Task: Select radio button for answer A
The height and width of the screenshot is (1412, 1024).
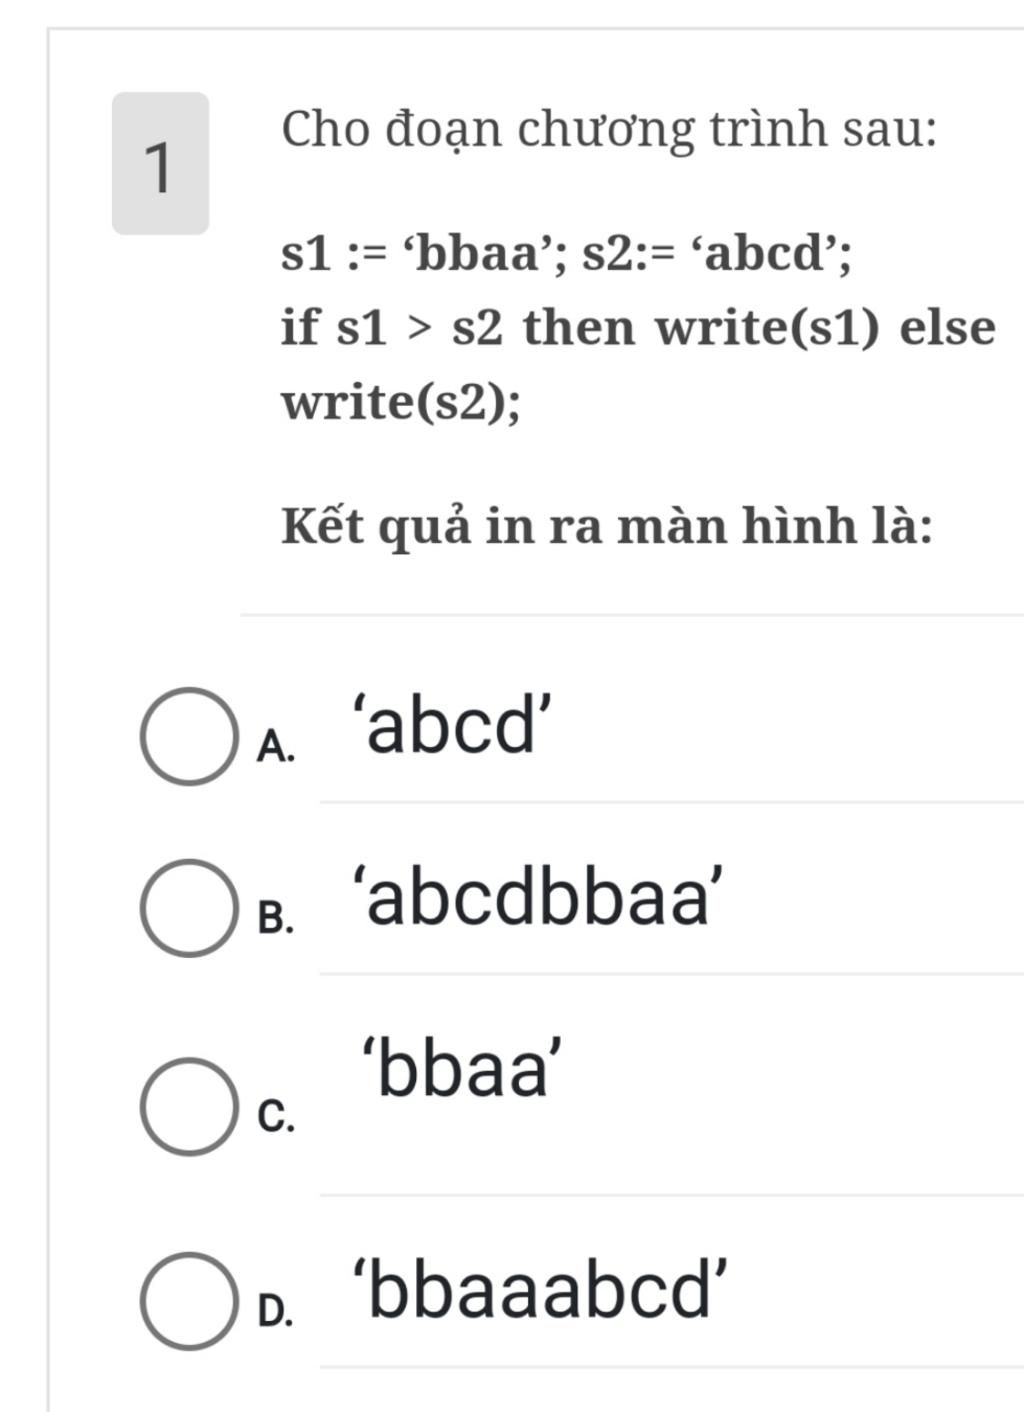Action: tap(188, 736)
